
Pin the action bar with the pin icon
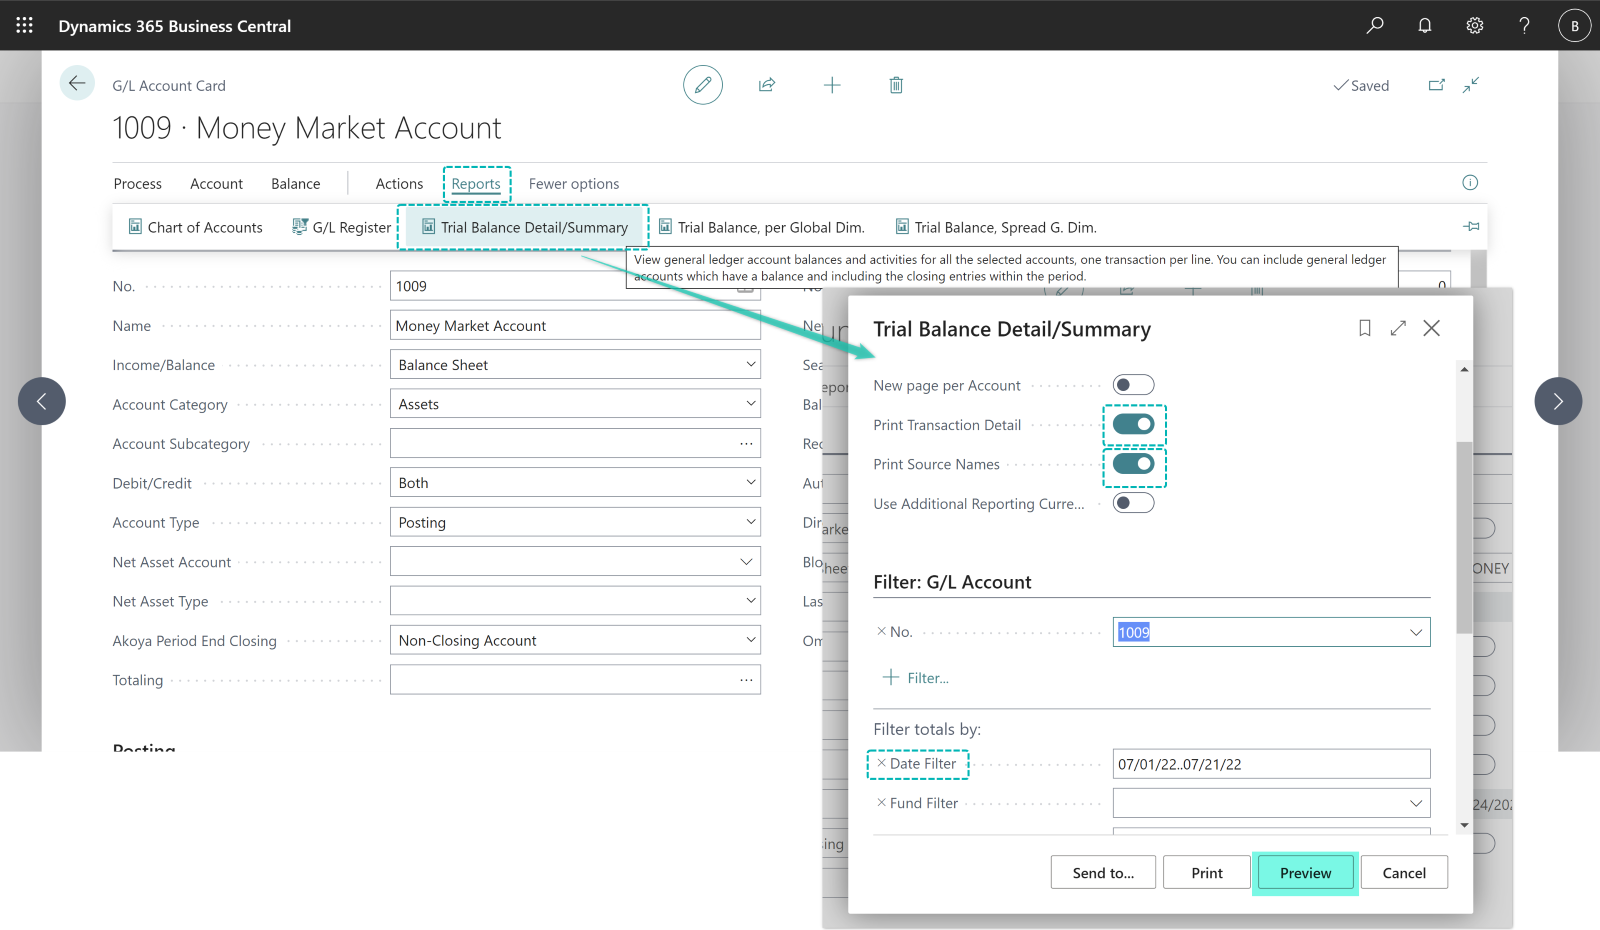coord(1471,226)
